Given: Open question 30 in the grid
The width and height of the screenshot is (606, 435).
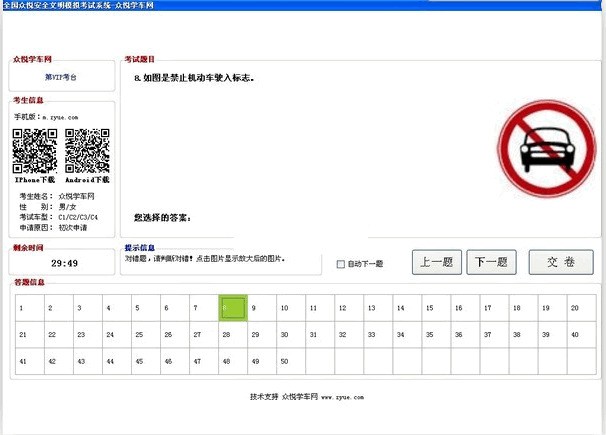Looking at the screenshot, I should [x=291, y=335].
